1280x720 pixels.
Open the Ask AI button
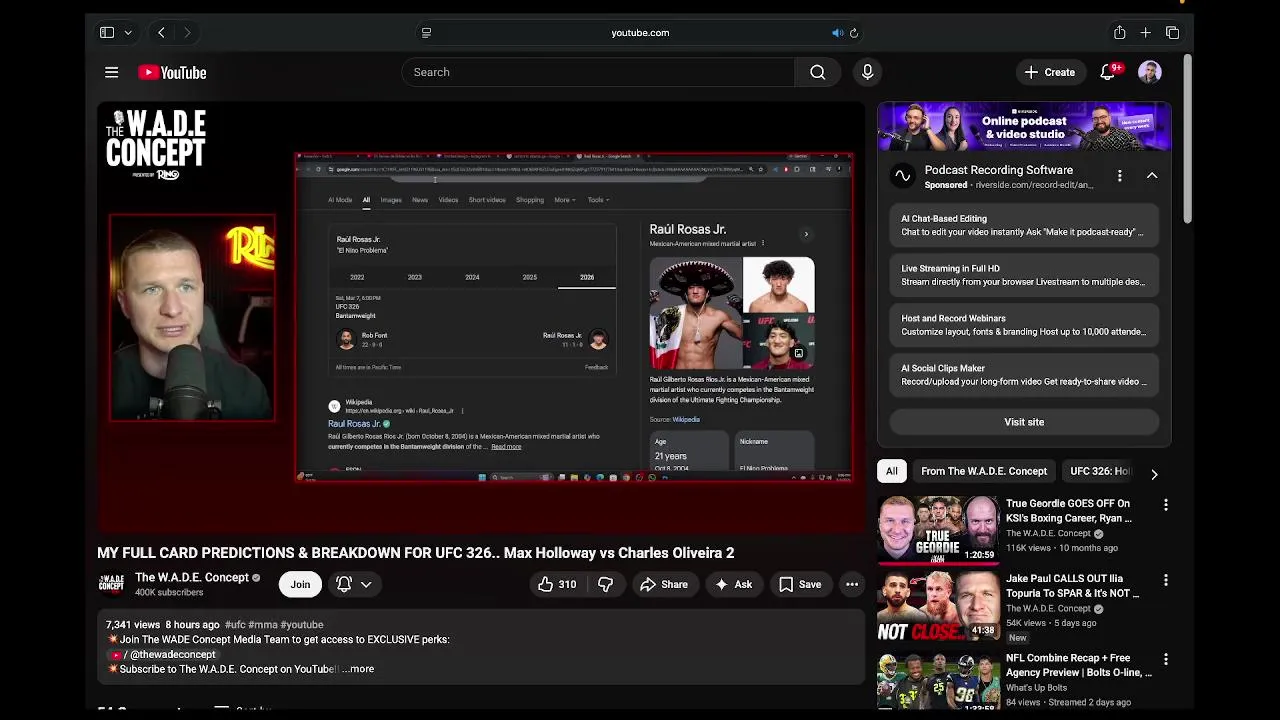[x=733, y=584]
